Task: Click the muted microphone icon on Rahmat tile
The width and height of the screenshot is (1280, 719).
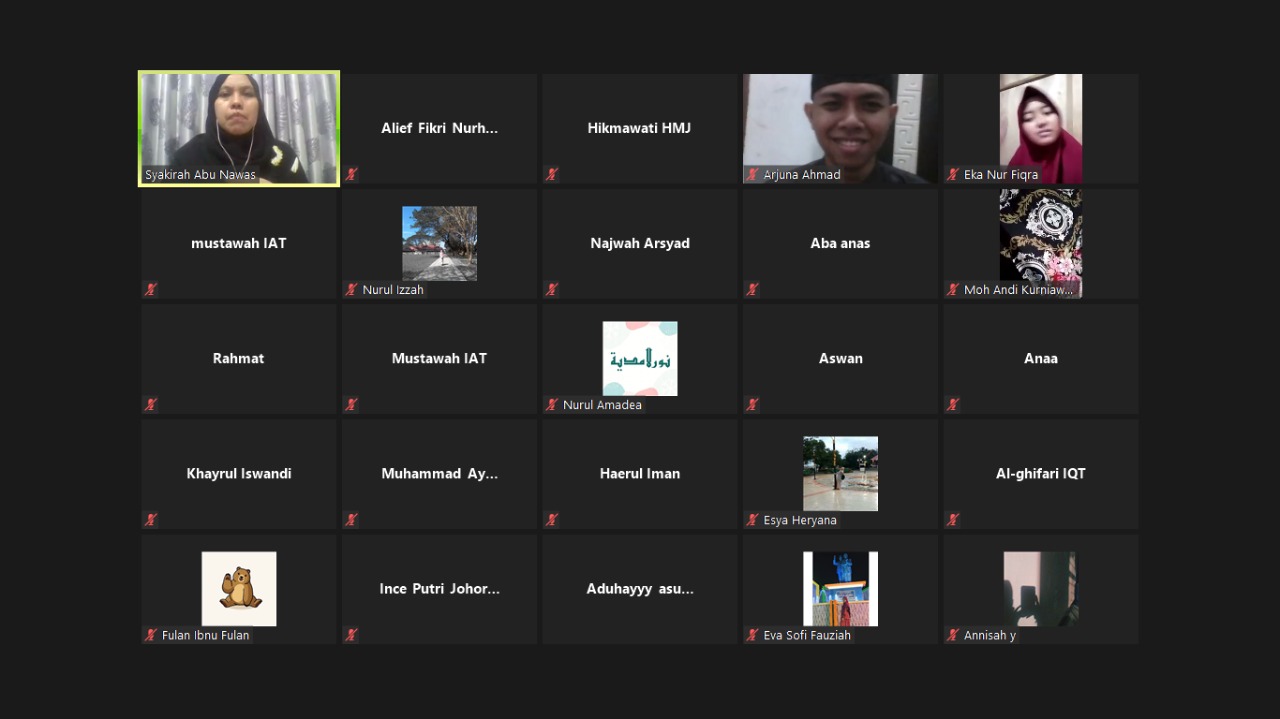Action: (150, 405)
